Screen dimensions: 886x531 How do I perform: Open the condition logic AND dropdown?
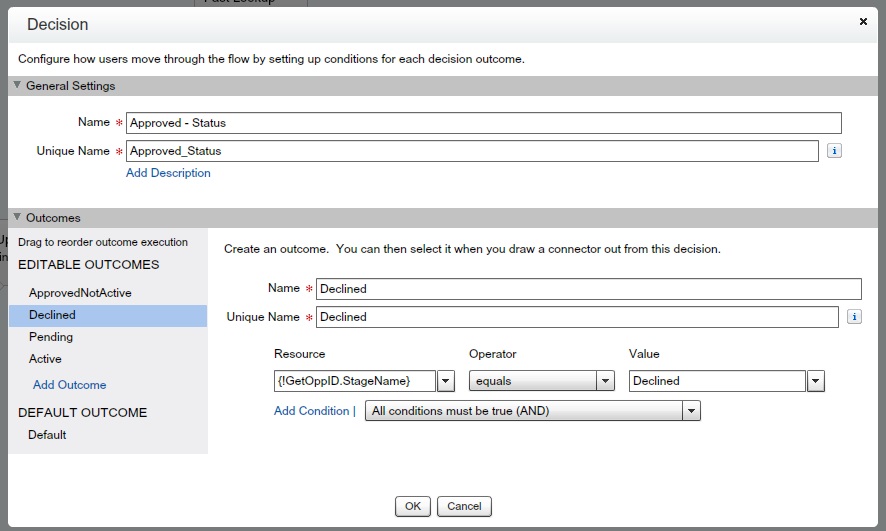point(690,411)
